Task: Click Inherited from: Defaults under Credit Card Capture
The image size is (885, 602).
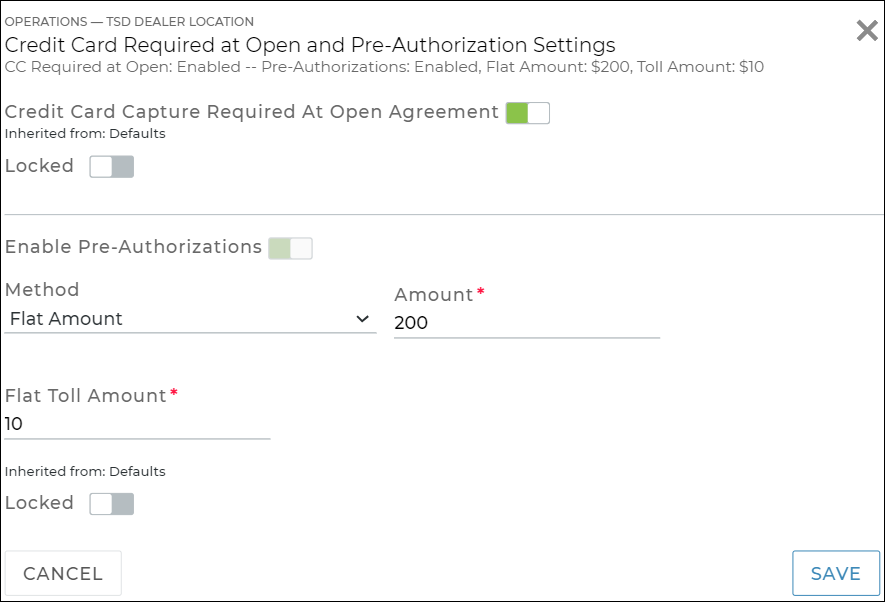Action: click(x=85, y=133)
